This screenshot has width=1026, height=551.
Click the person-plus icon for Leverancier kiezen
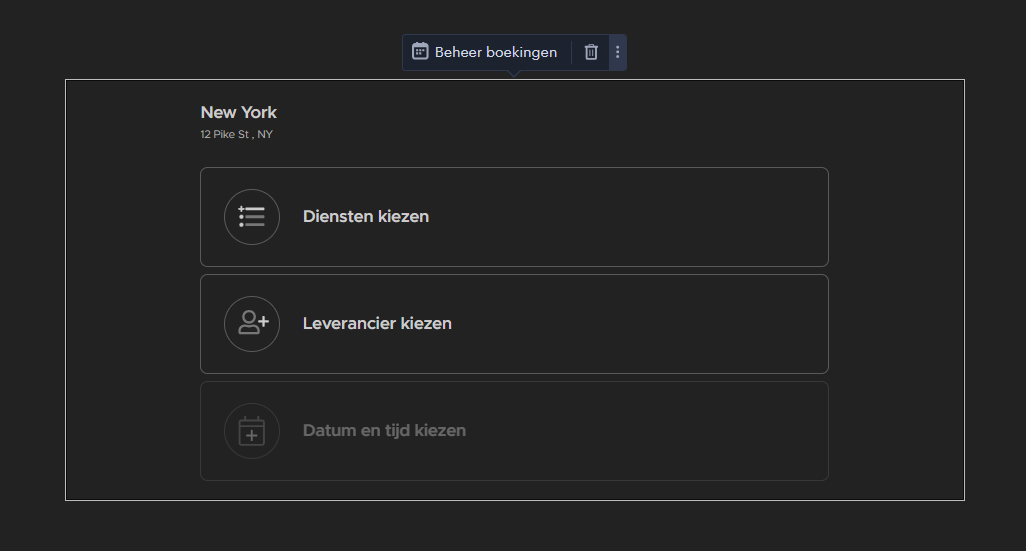click(253, 323)
